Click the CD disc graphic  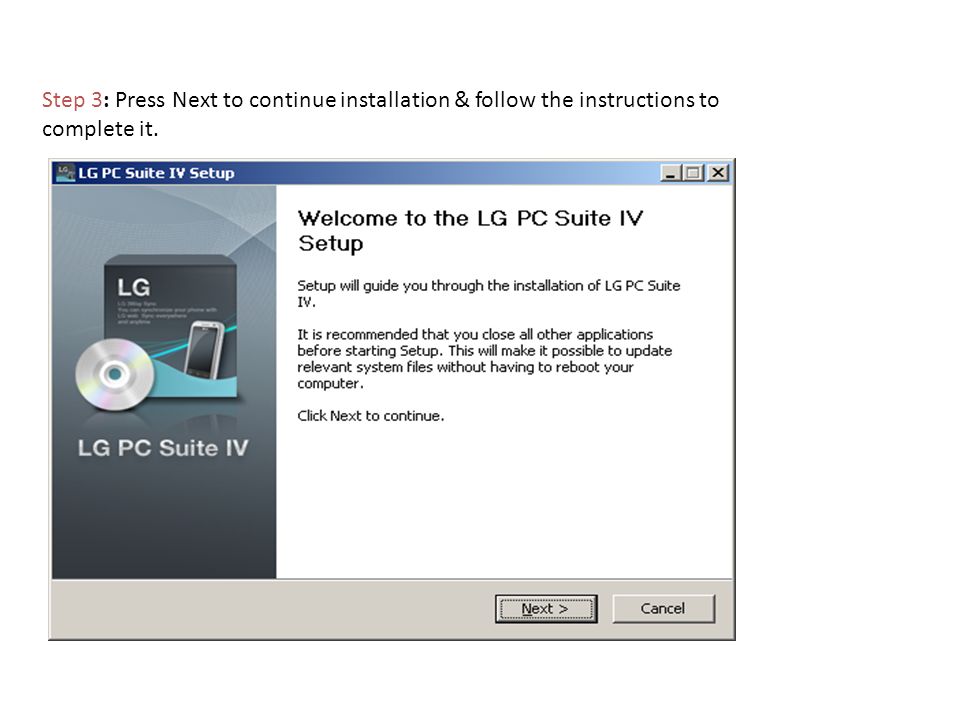[114, 373]
